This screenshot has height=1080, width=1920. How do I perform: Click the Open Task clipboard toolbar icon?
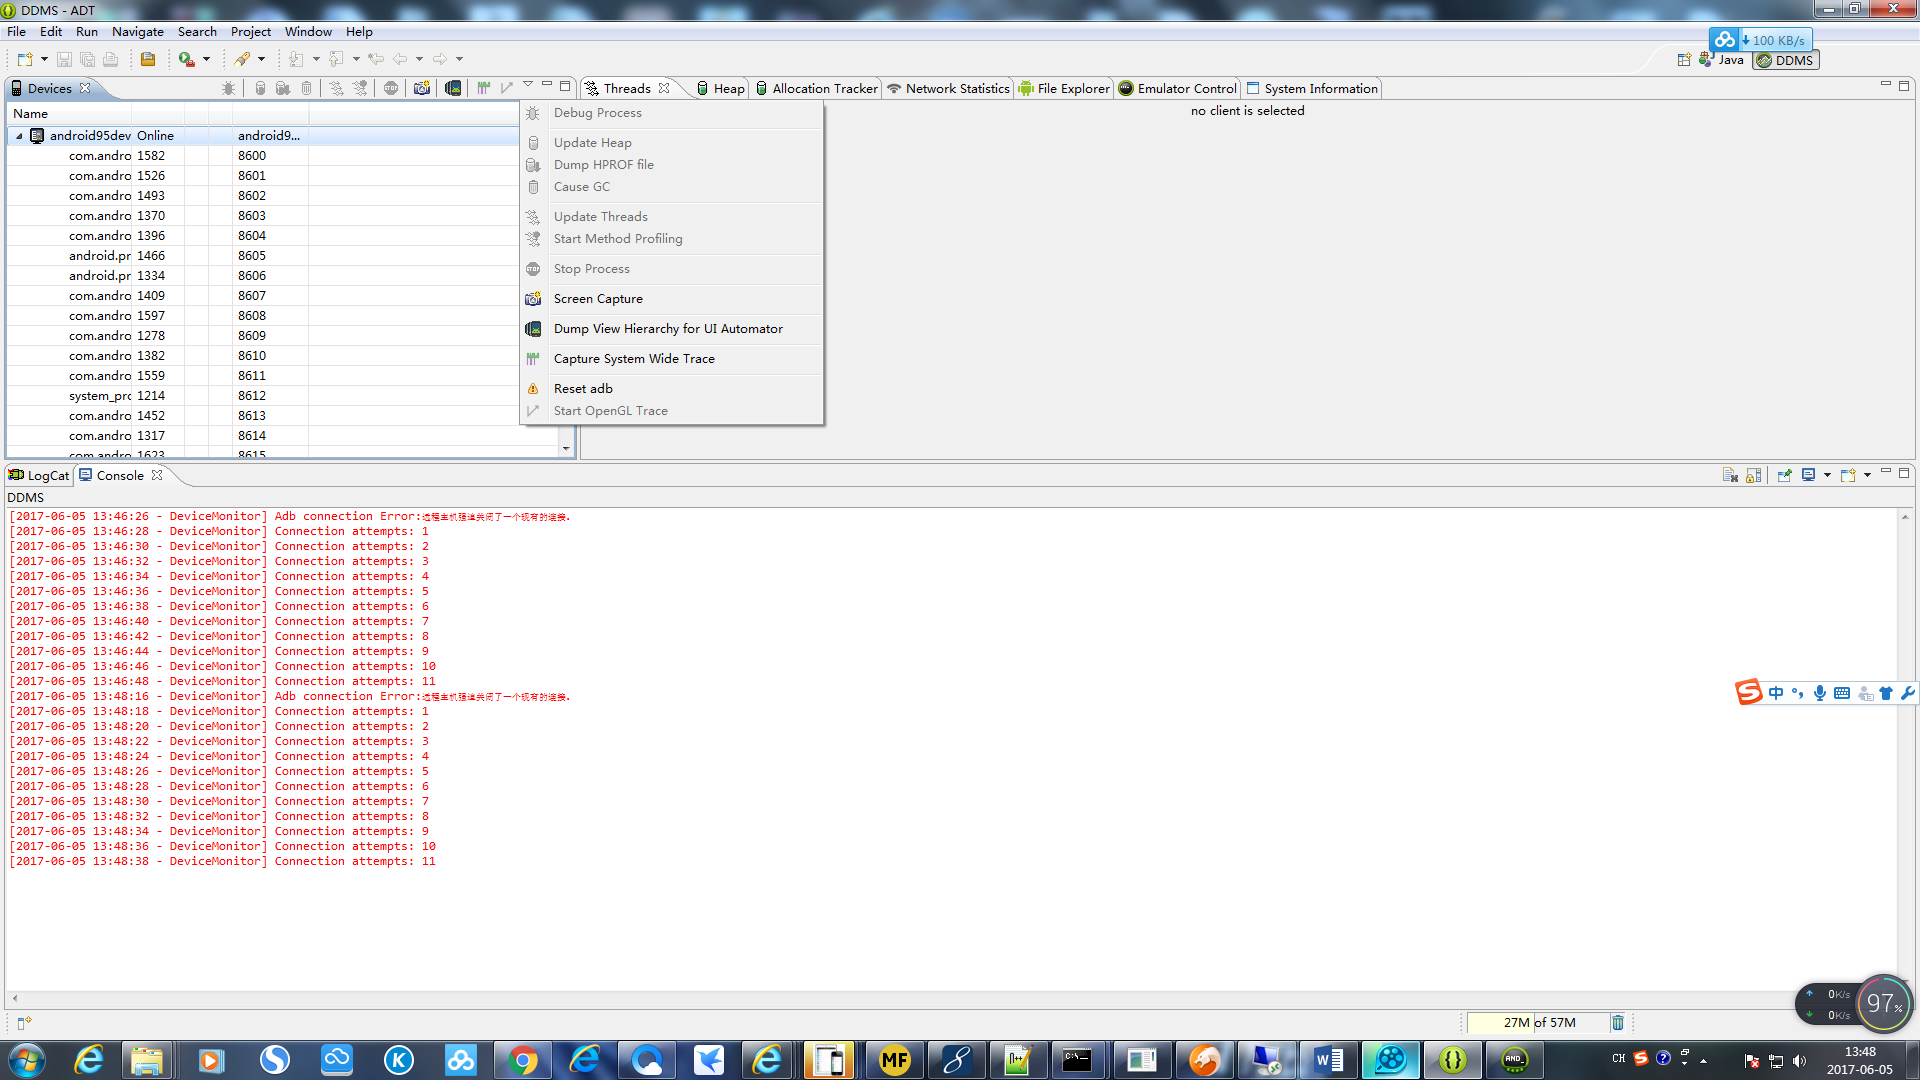point(148,60)
